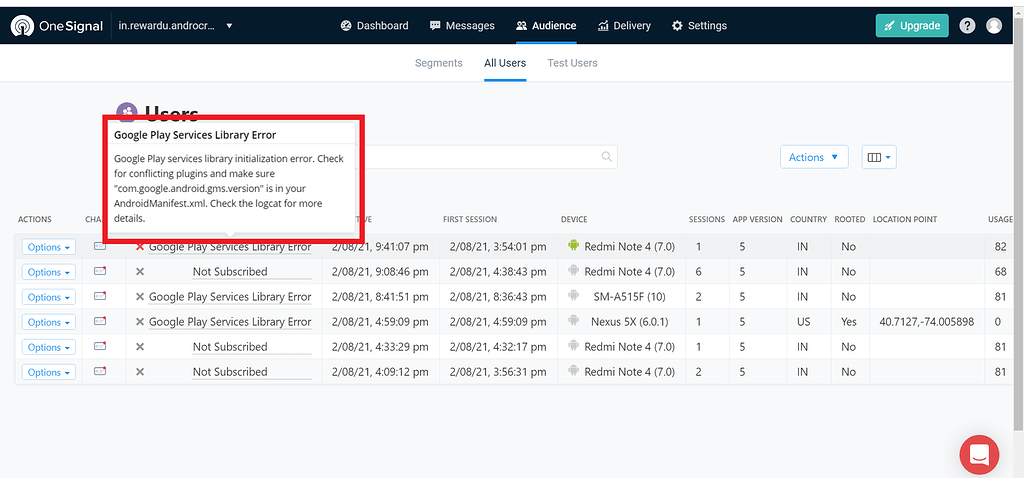Open Options for the 4:09:12 pm row

click(x=49, y=372)
